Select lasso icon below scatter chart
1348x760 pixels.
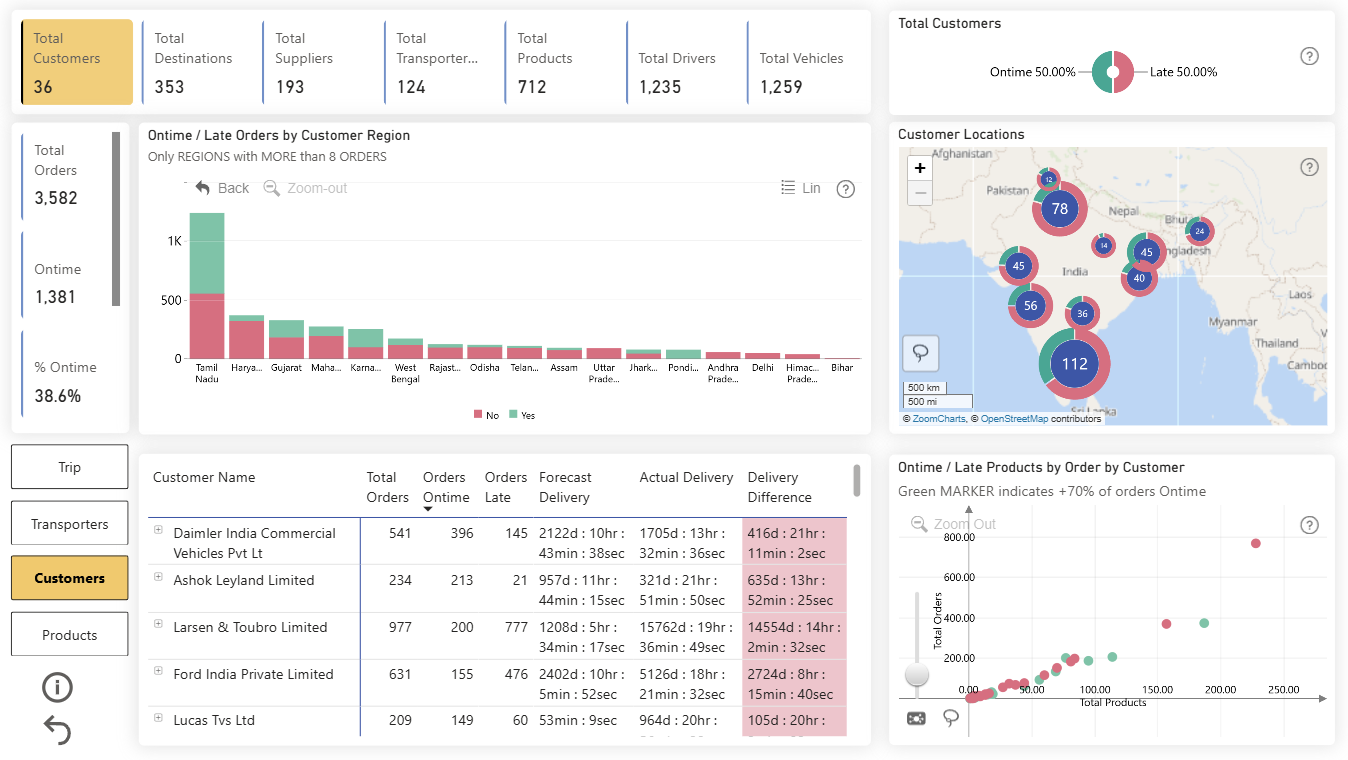(951, 718)
